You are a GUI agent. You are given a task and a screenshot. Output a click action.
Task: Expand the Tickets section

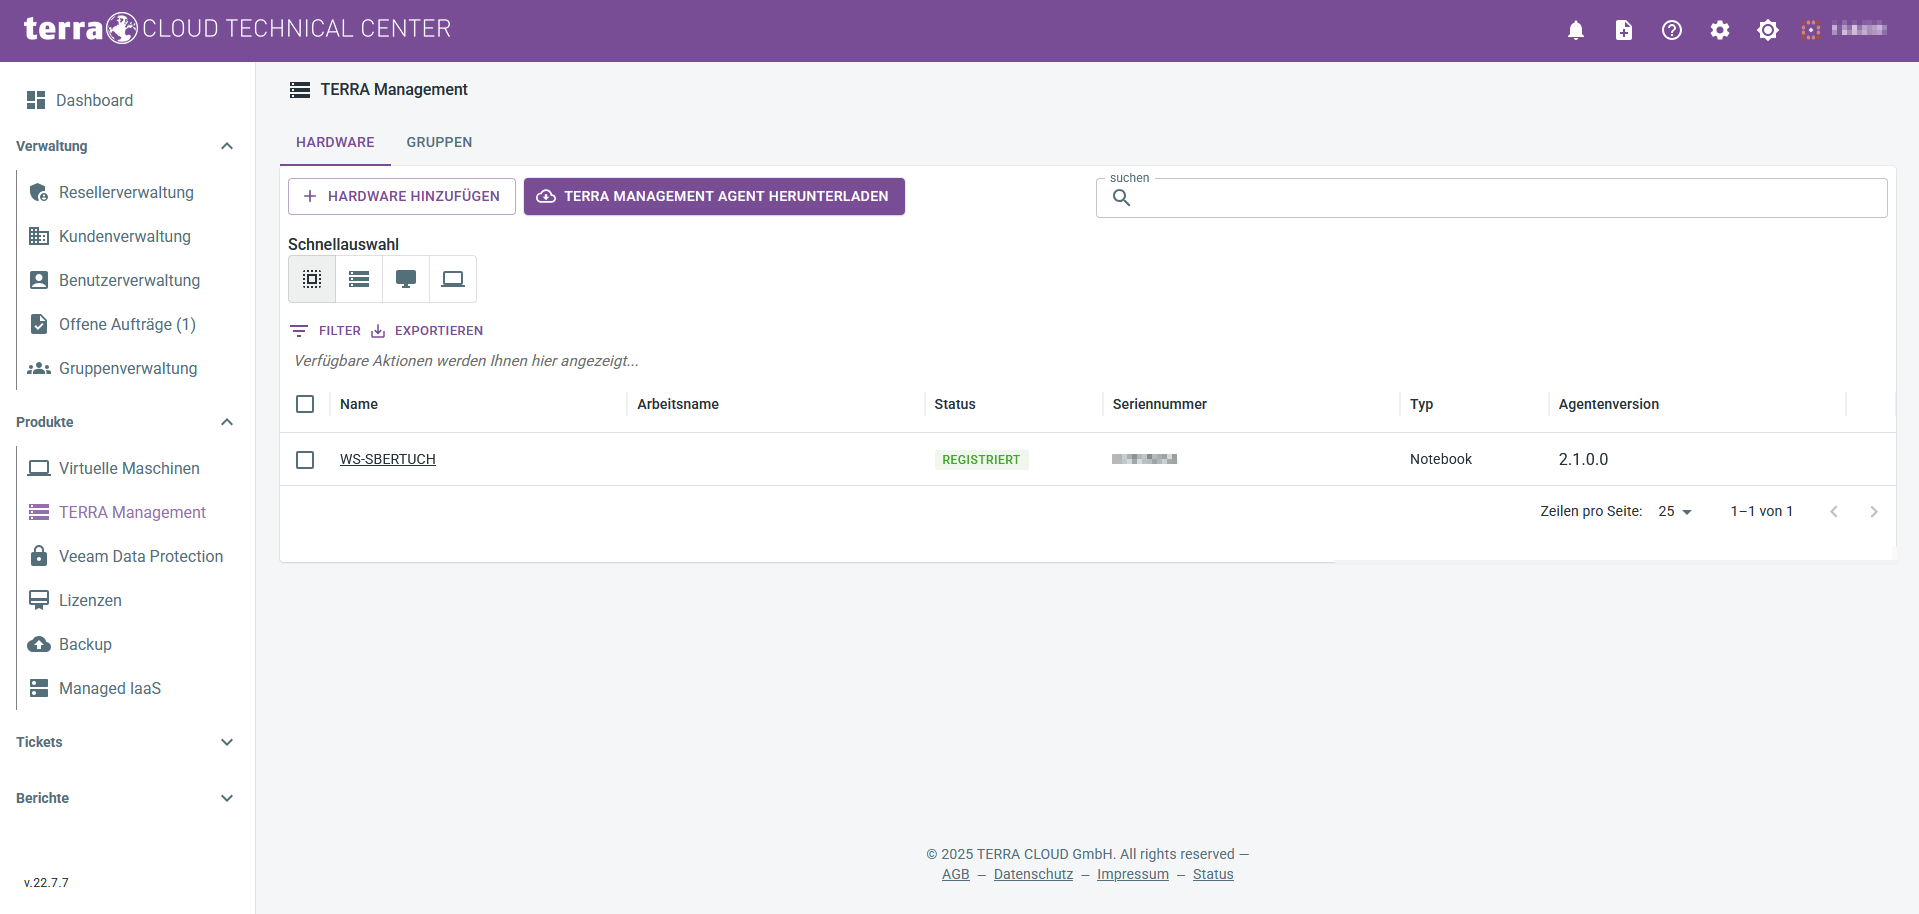click(227, 742)
